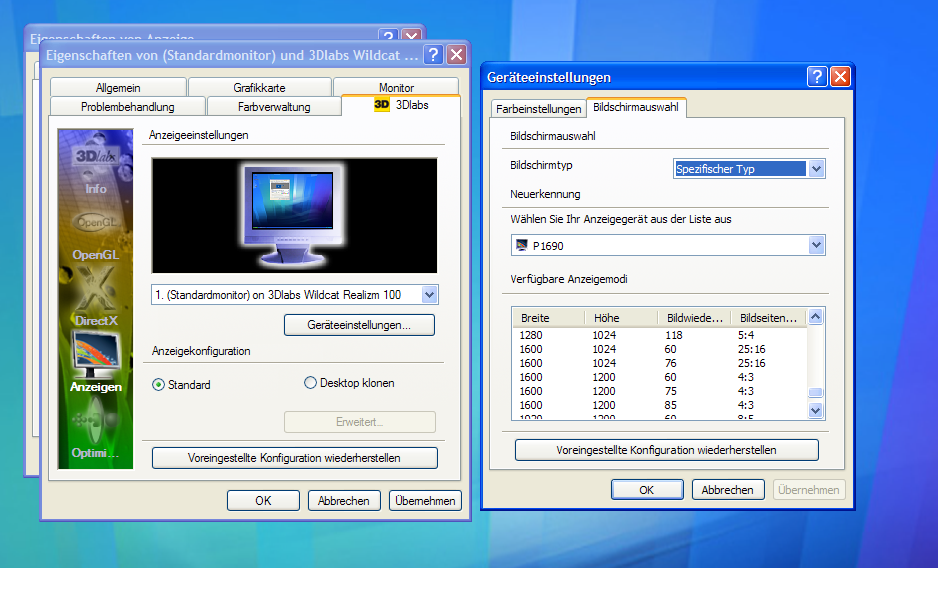This screenshot has width=938, height=600.
Task: Switch to the Grafikkarte tab
Action: (259, 88)
